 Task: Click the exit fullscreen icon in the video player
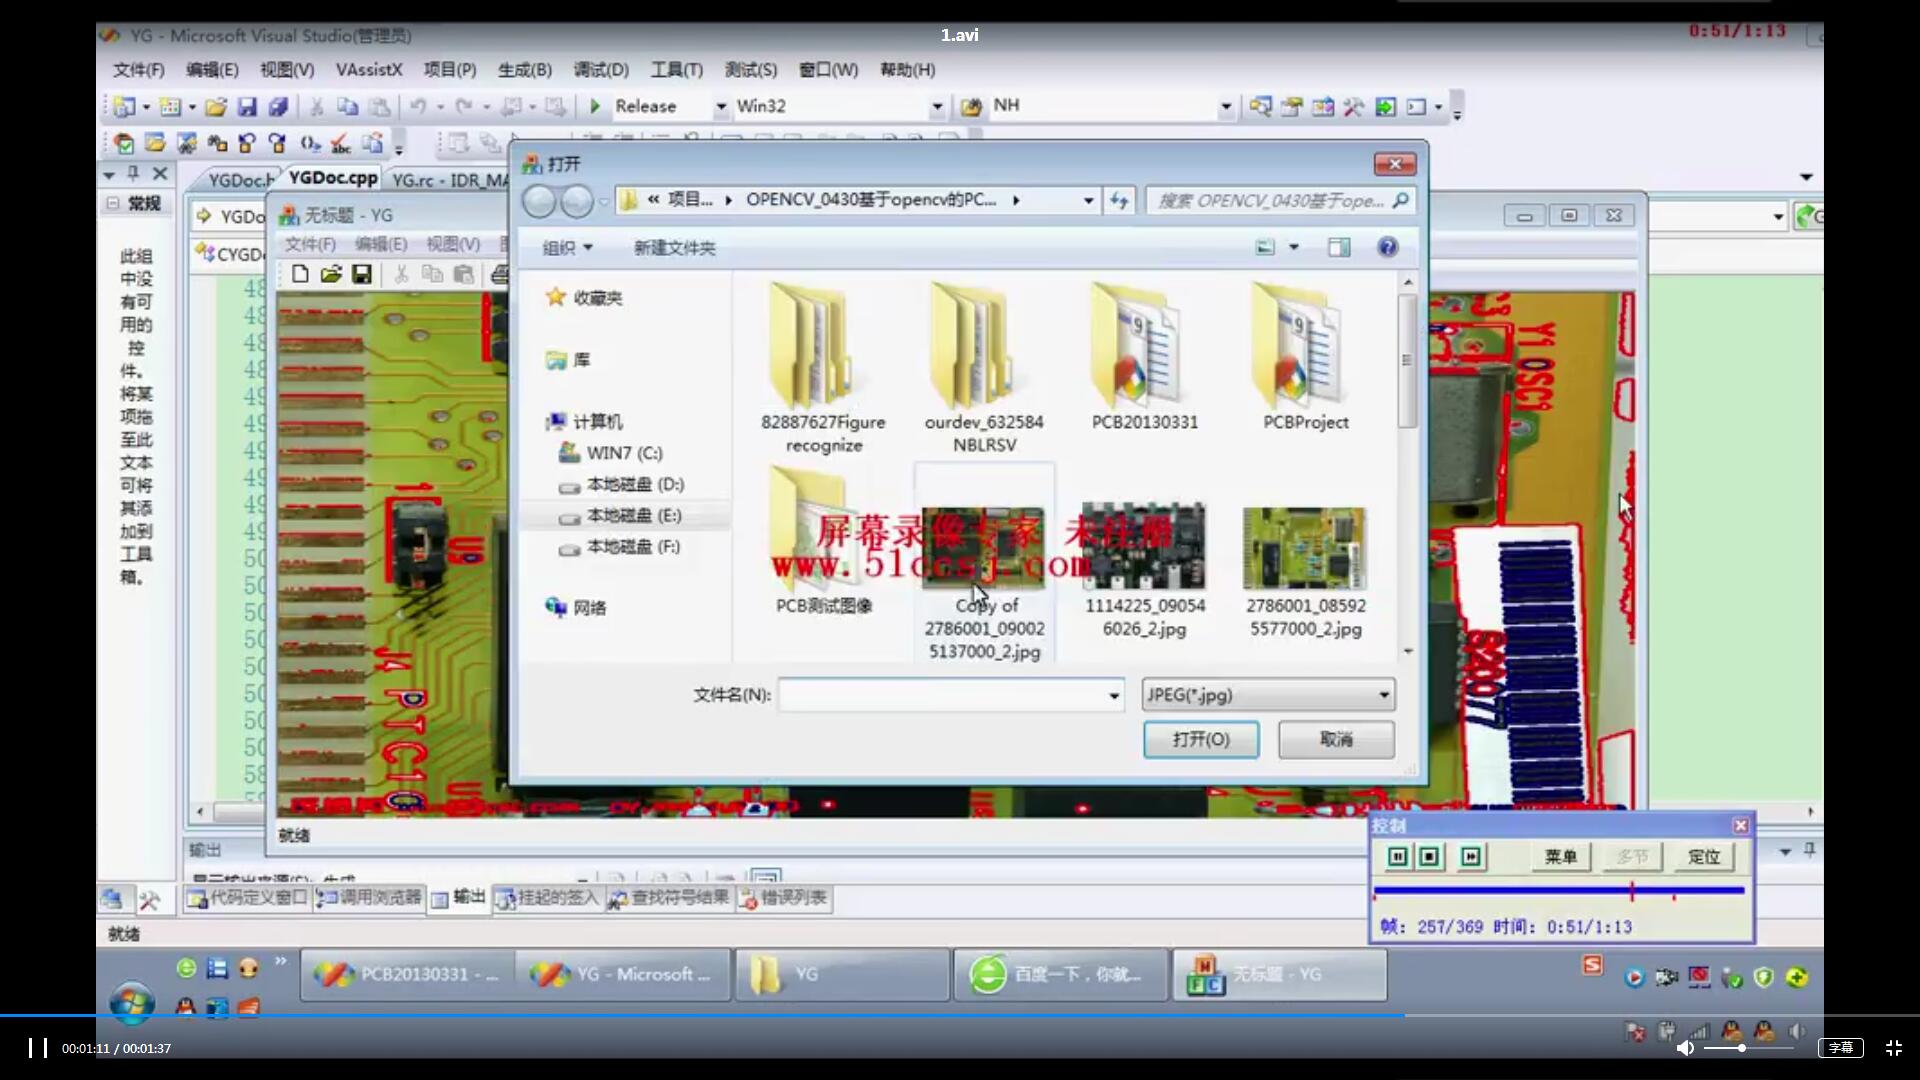[x=1894, y=1048]
